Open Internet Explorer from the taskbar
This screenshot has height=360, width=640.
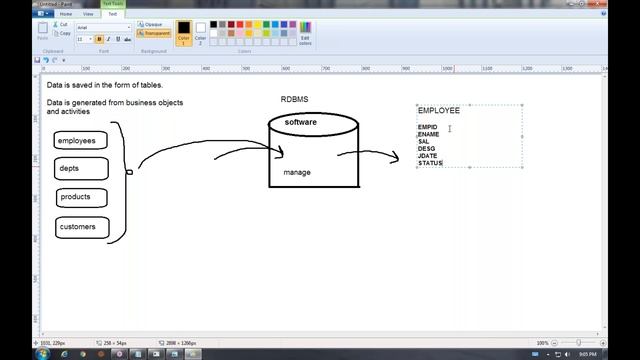[x=64, y=354]
